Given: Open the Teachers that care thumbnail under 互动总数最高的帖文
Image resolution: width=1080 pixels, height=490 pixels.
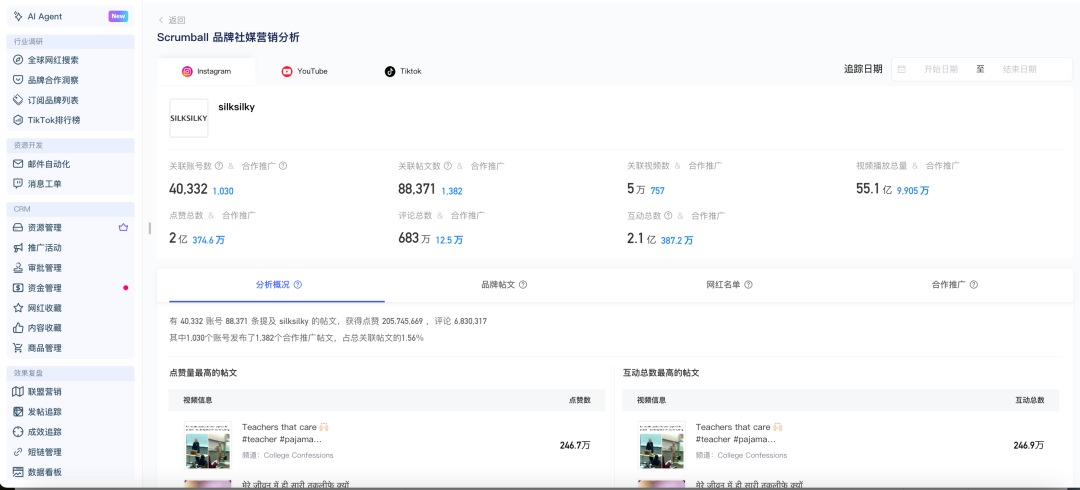Looking at the screenshot, I should pos(662,446).
